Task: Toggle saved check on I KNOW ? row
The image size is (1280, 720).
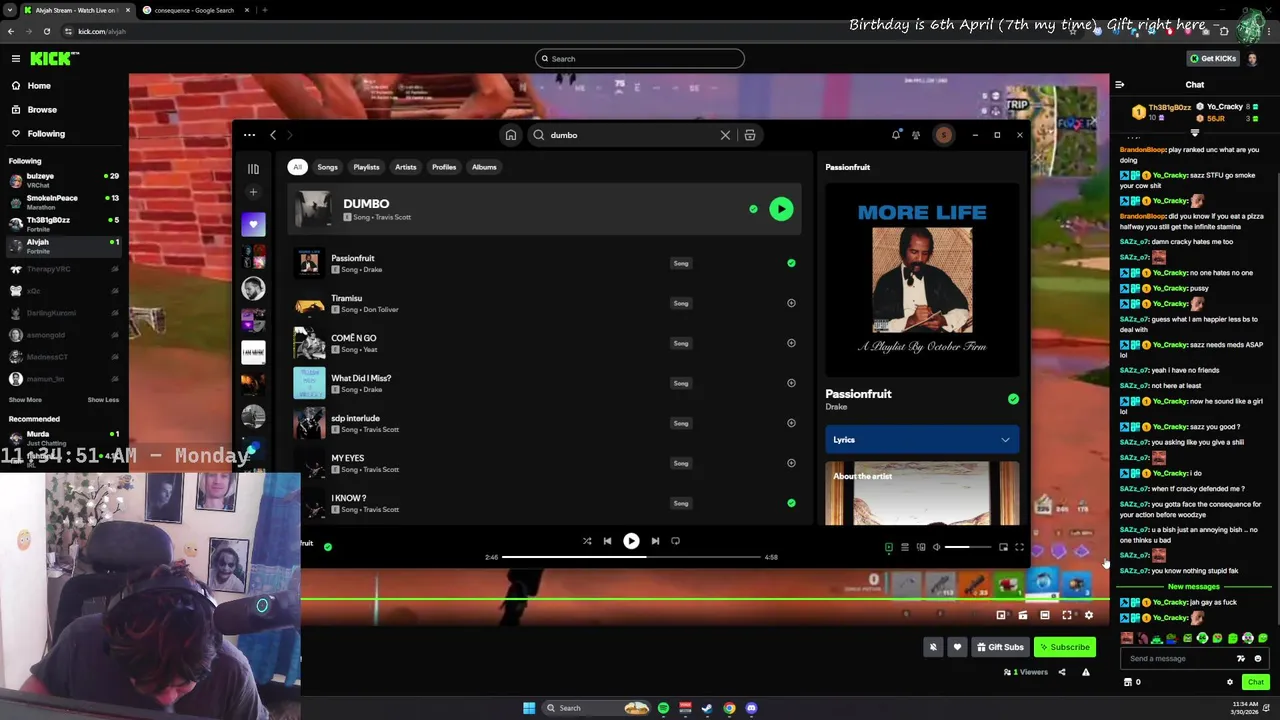Action: tap(791, 503)
